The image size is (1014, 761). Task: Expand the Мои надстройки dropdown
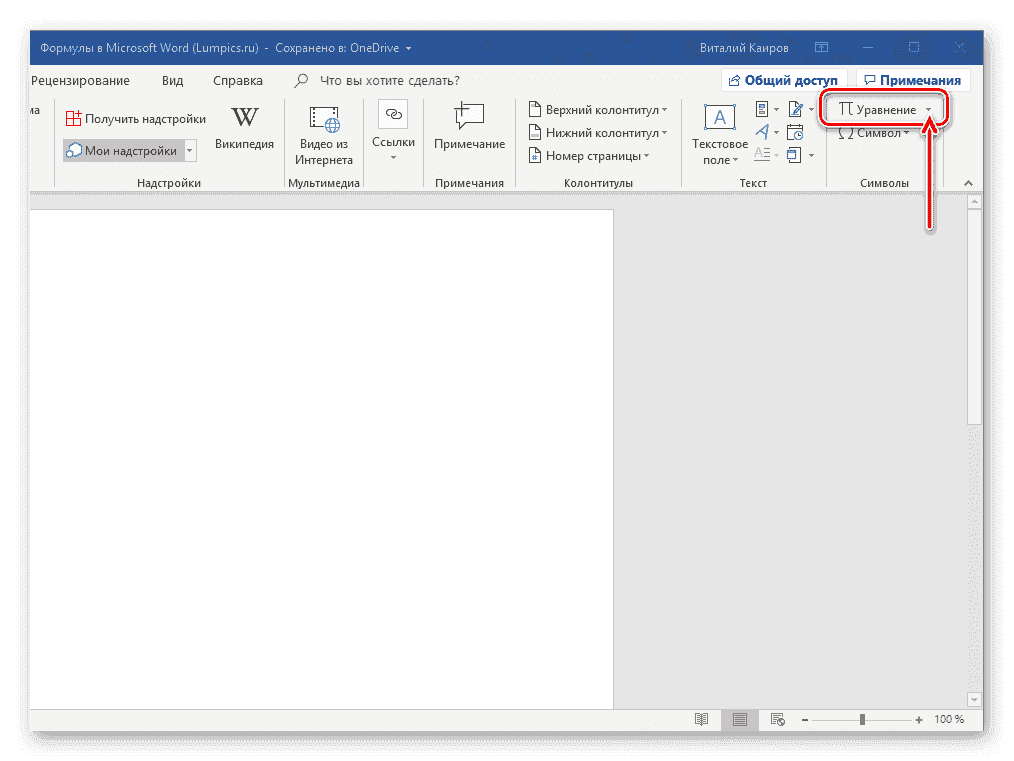pyautogui.click(x=189, y=149)
